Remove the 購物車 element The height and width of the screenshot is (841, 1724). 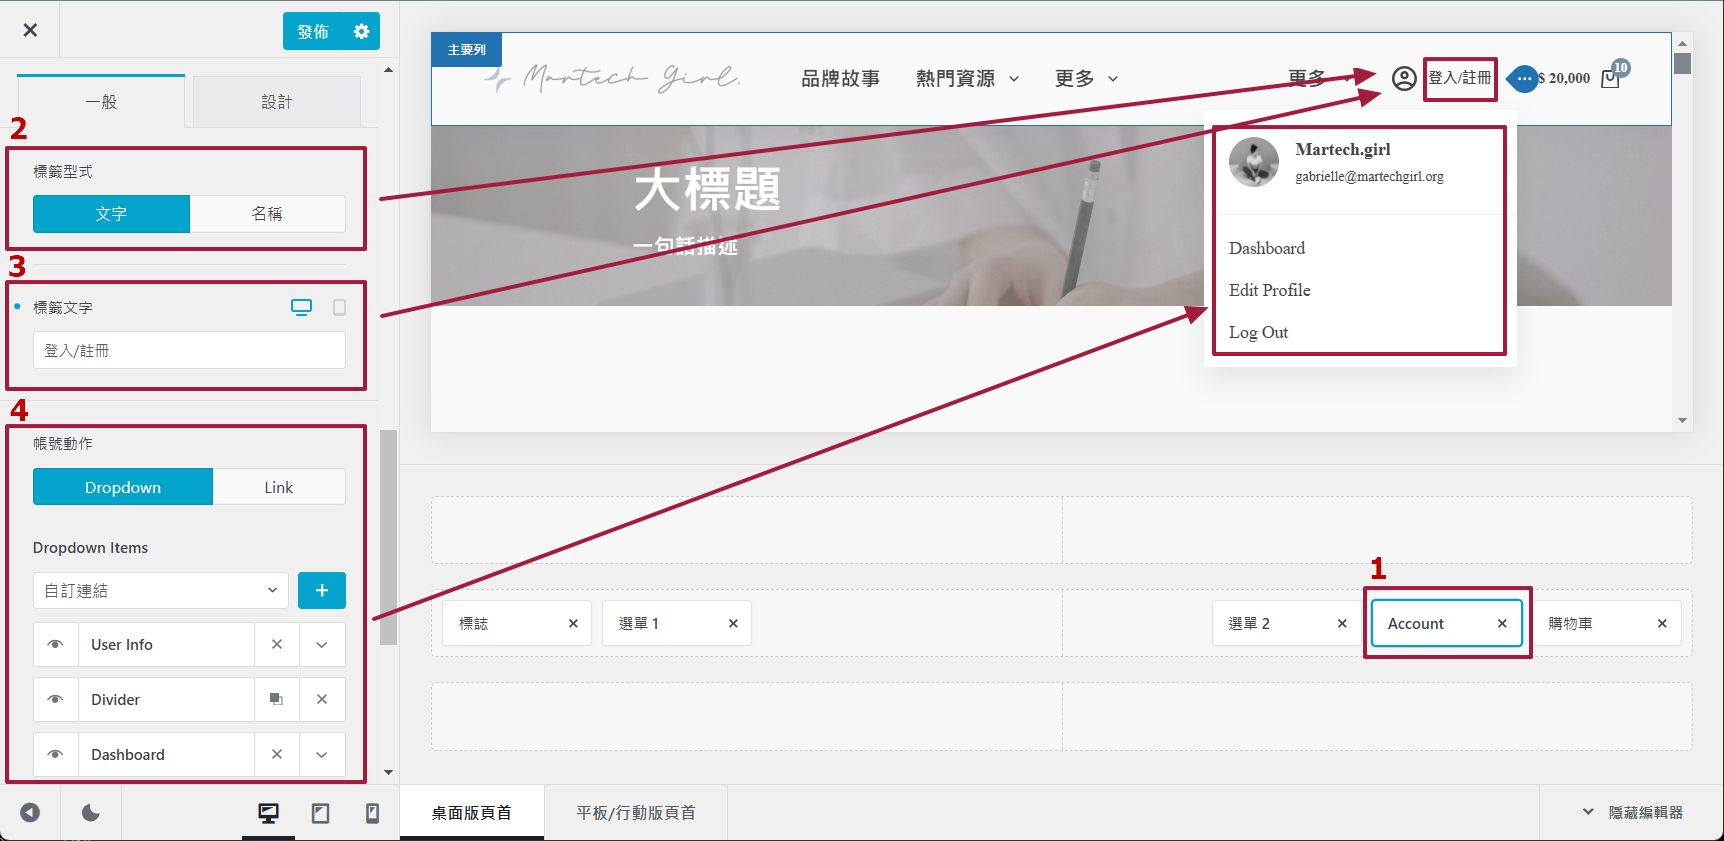(x=1662, y=623)
